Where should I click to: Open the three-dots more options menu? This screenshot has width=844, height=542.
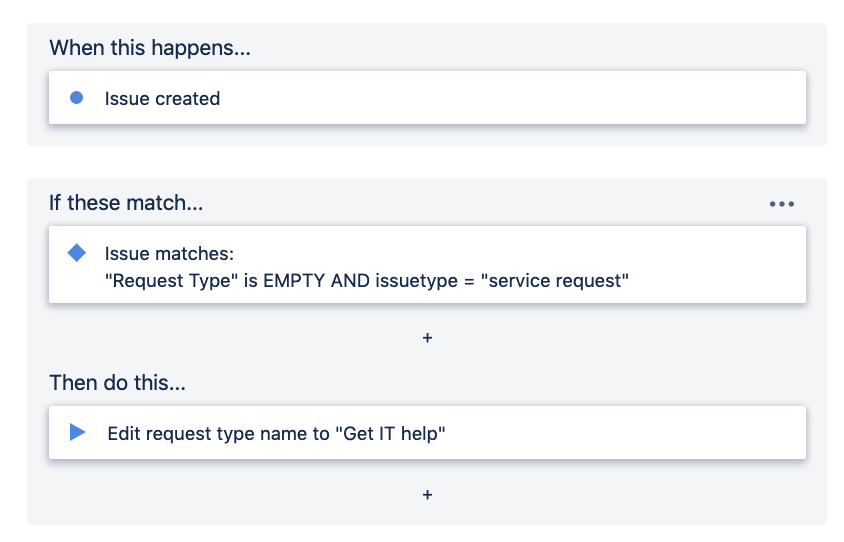pyautogui.click(x=781, y=204)
